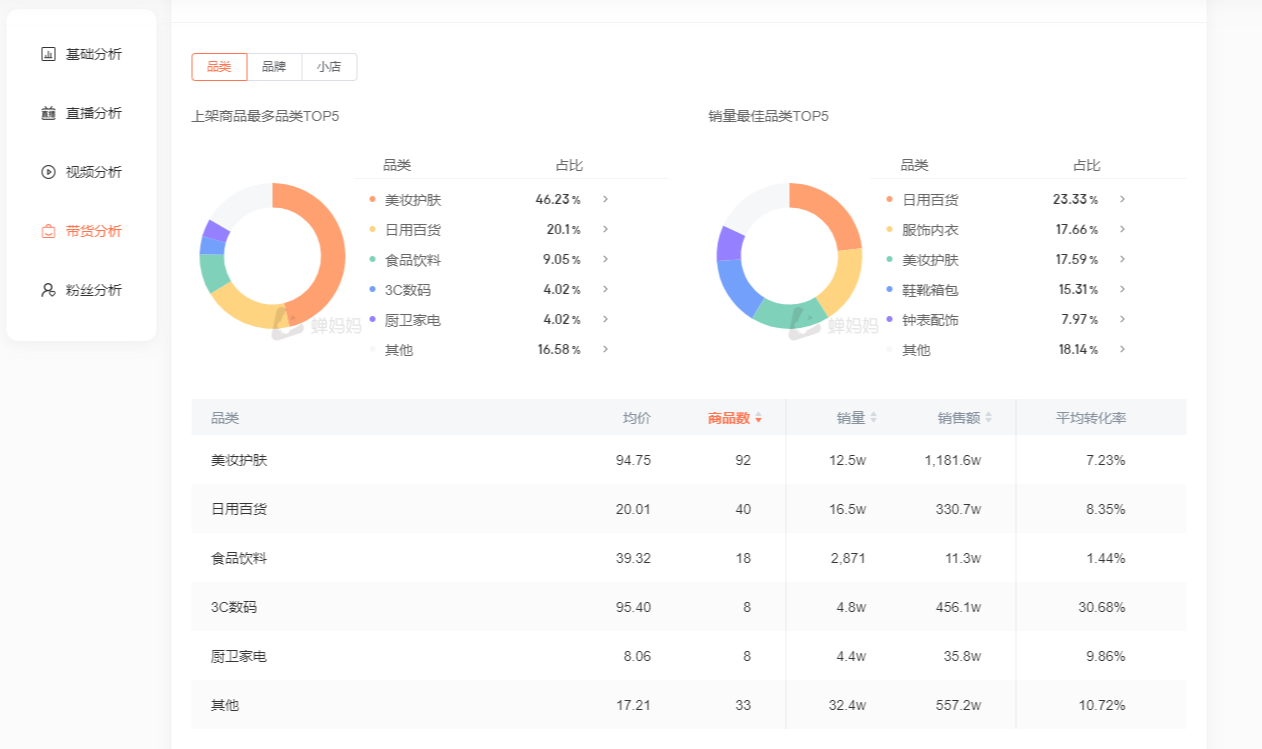Click conversion rate 30.68% cell

1102,607
